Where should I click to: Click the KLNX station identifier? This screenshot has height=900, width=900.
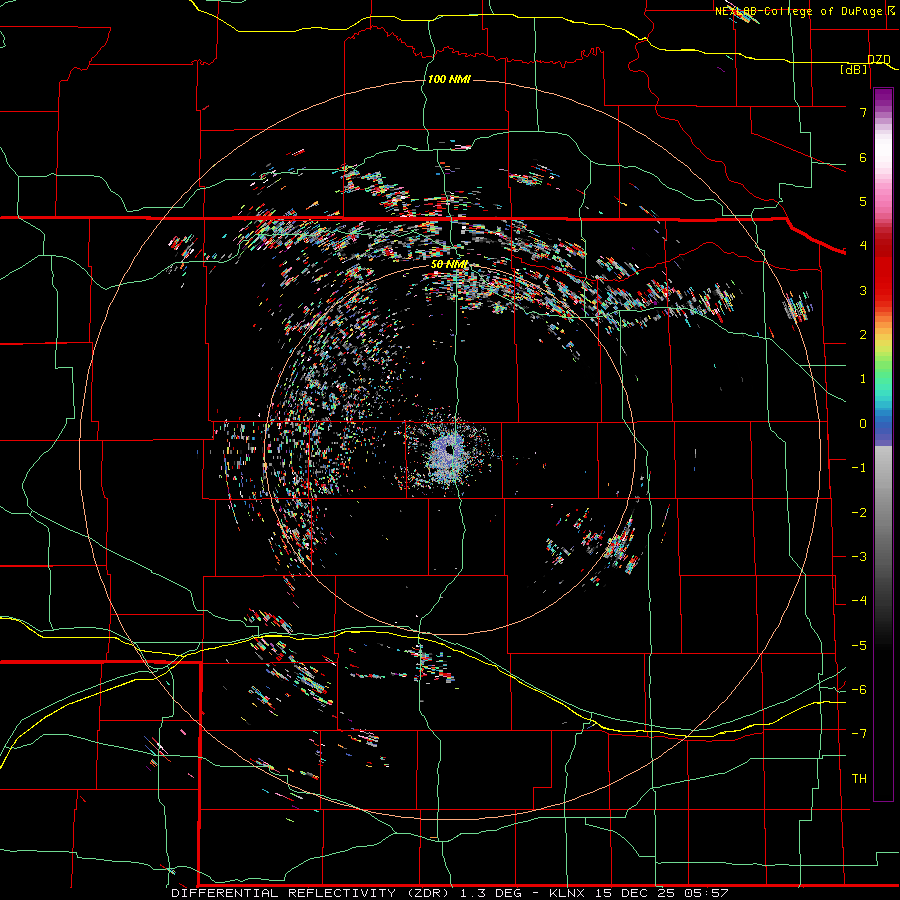pyautogui.click(x=567, y=893)
